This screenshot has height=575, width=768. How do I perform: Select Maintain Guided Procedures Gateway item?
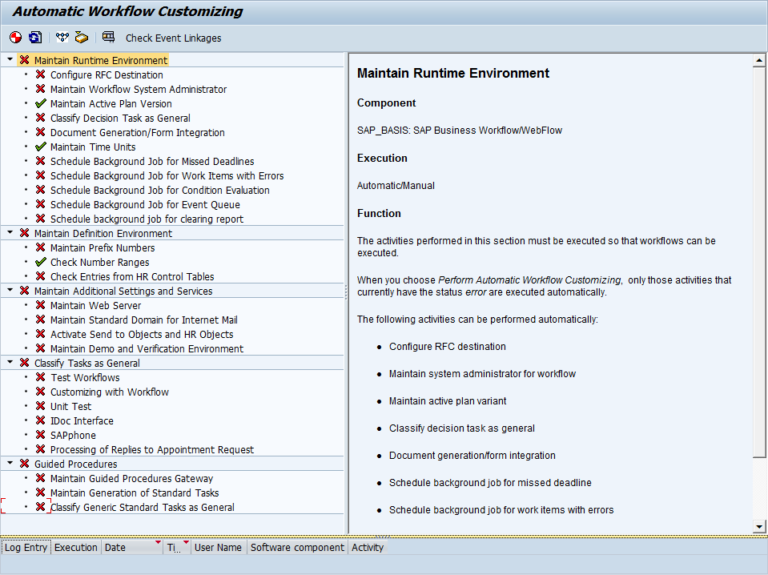[131, 479]
